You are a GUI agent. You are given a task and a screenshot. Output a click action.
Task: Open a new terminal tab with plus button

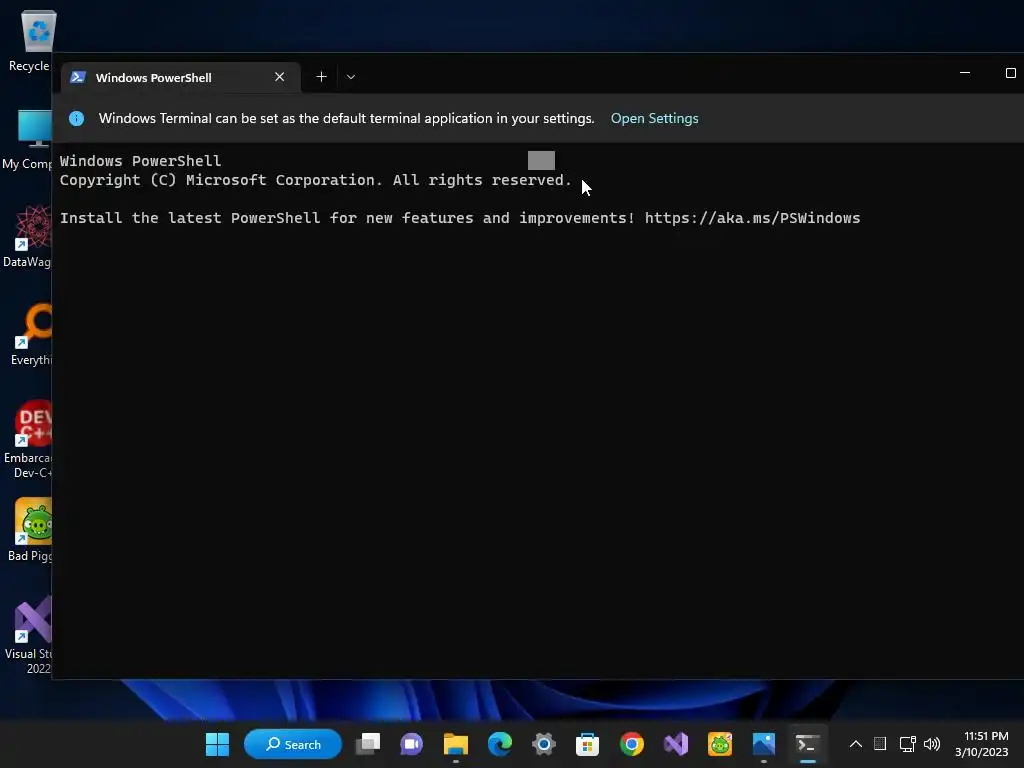coord(321,77)
